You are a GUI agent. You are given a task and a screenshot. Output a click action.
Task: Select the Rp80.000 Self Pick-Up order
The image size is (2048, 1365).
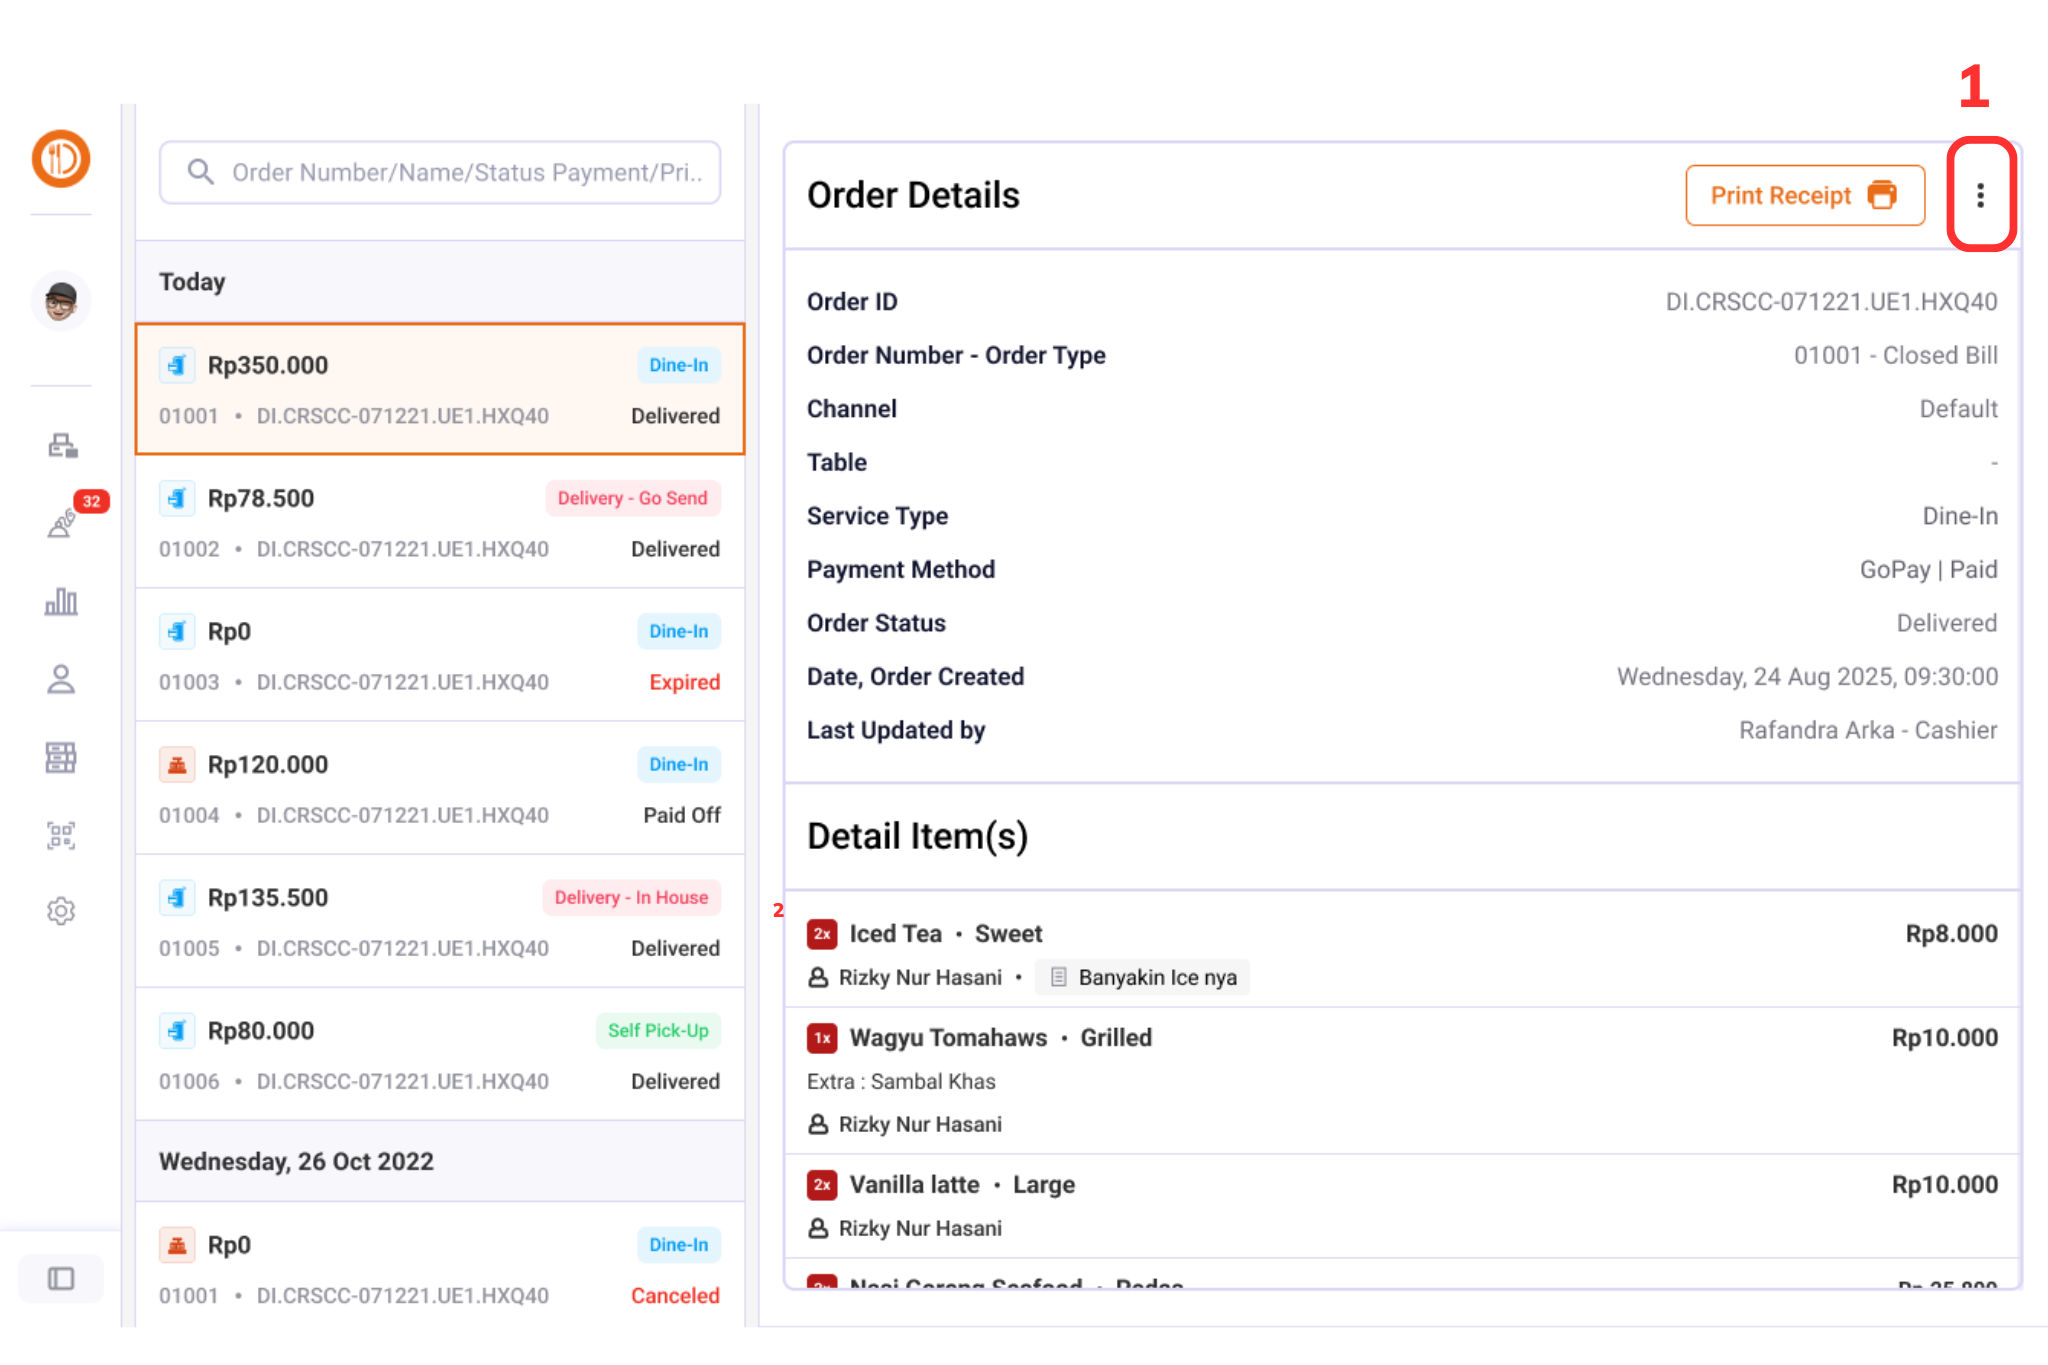click(440, 1054)
